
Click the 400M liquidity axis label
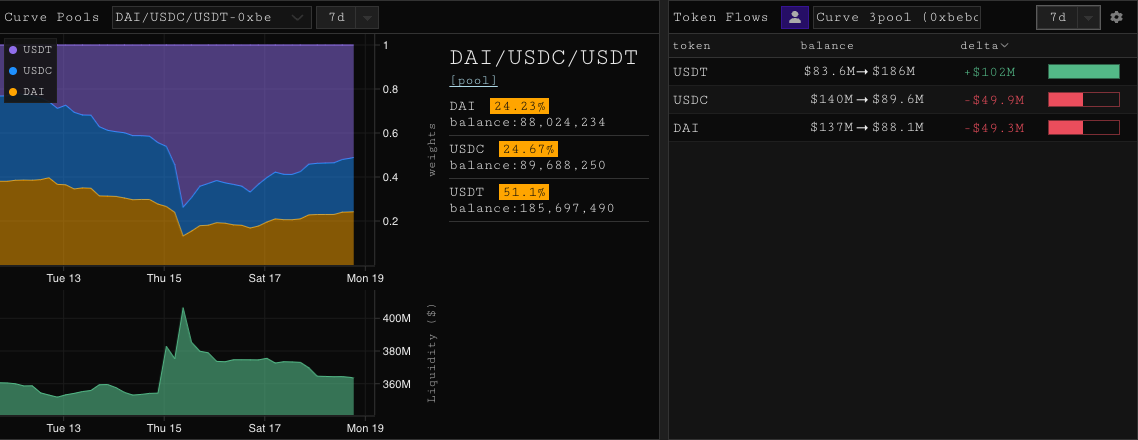[396, 319]
